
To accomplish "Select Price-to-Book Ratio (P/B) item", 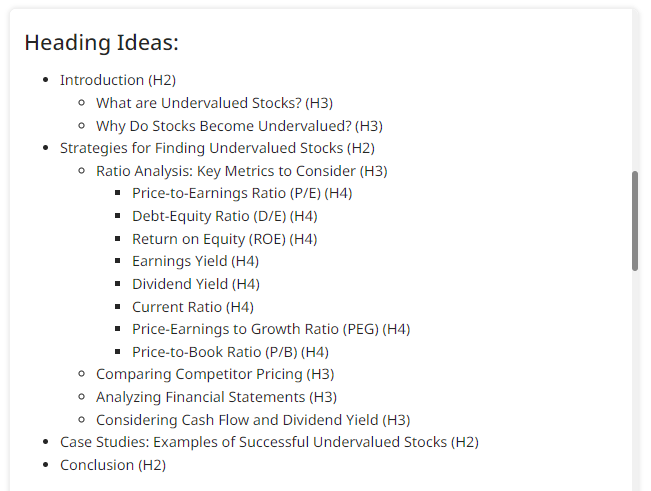I will [x=230, y=352].
